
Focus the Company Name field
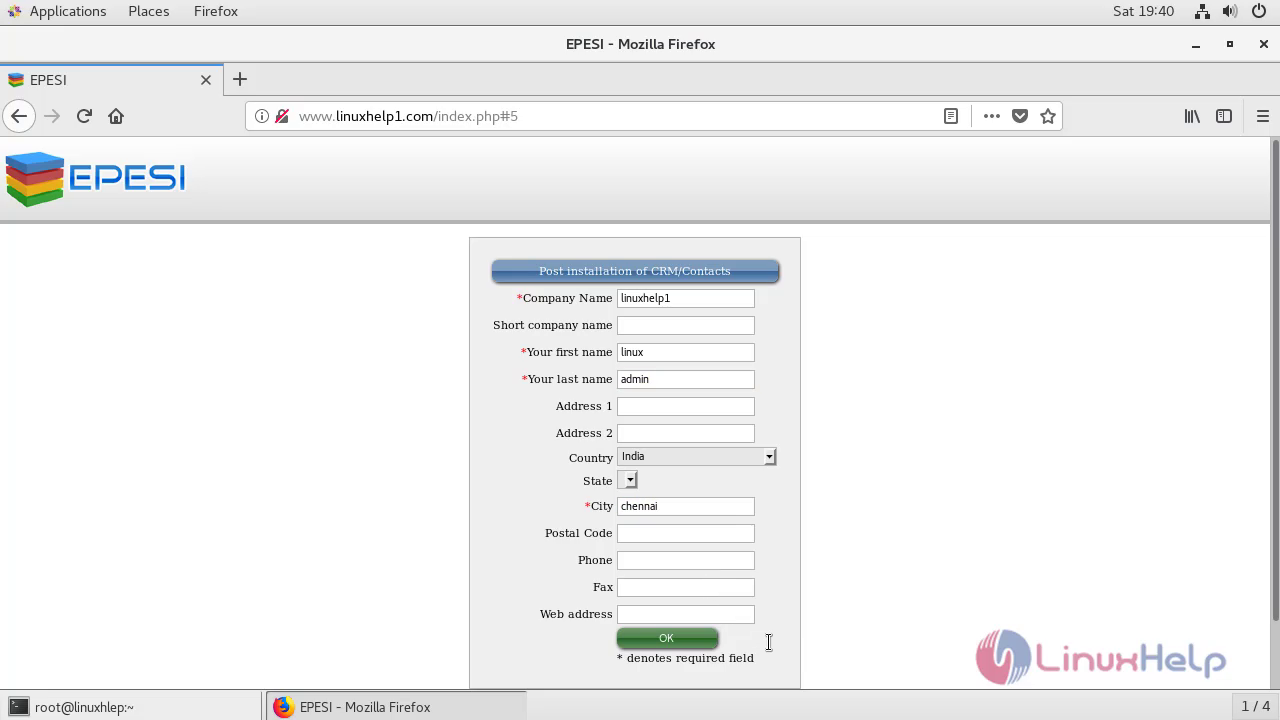tap(686, 298)
